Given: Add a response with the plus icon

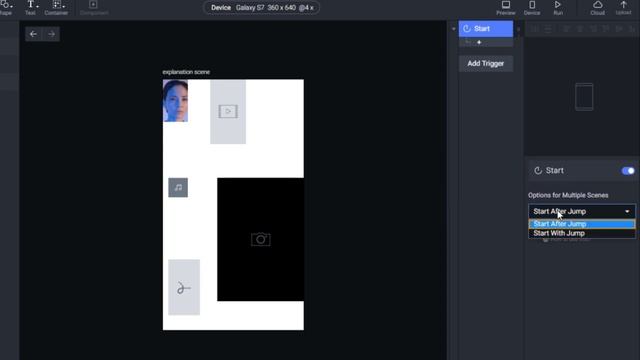Looking at the screenshot, I should [x=479, y=42].
